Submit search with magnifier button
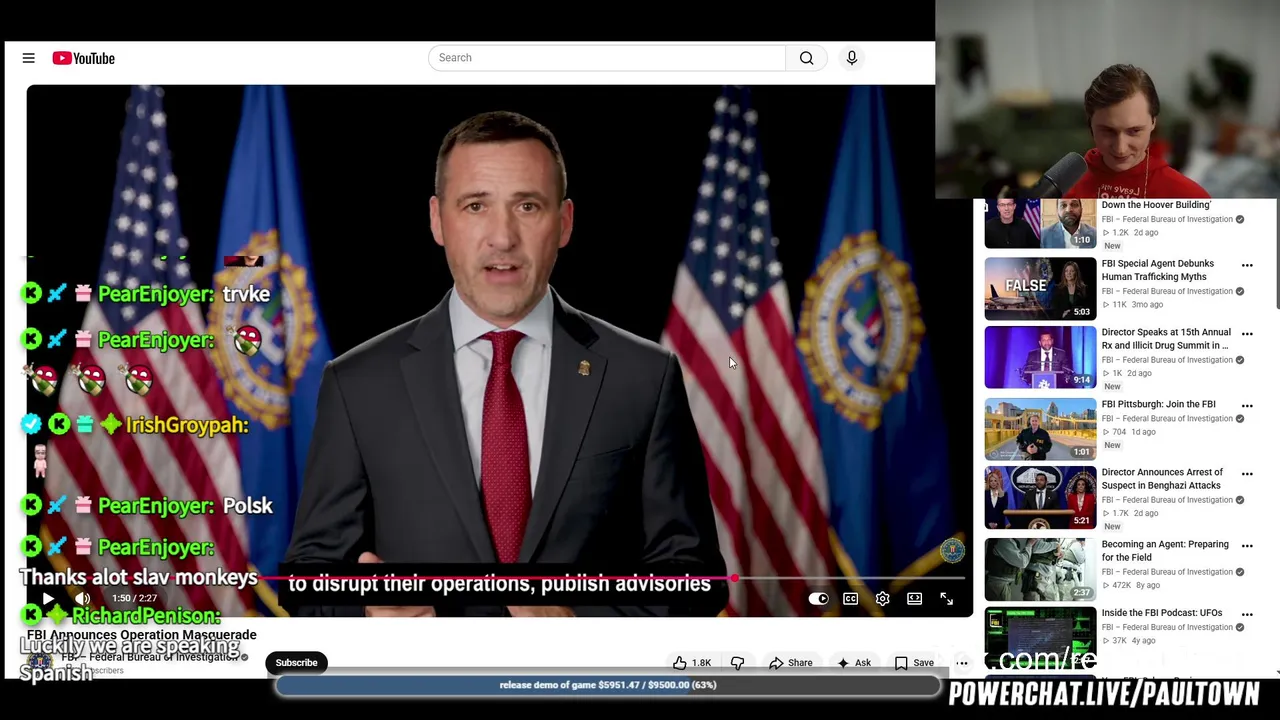 point(807,58)
